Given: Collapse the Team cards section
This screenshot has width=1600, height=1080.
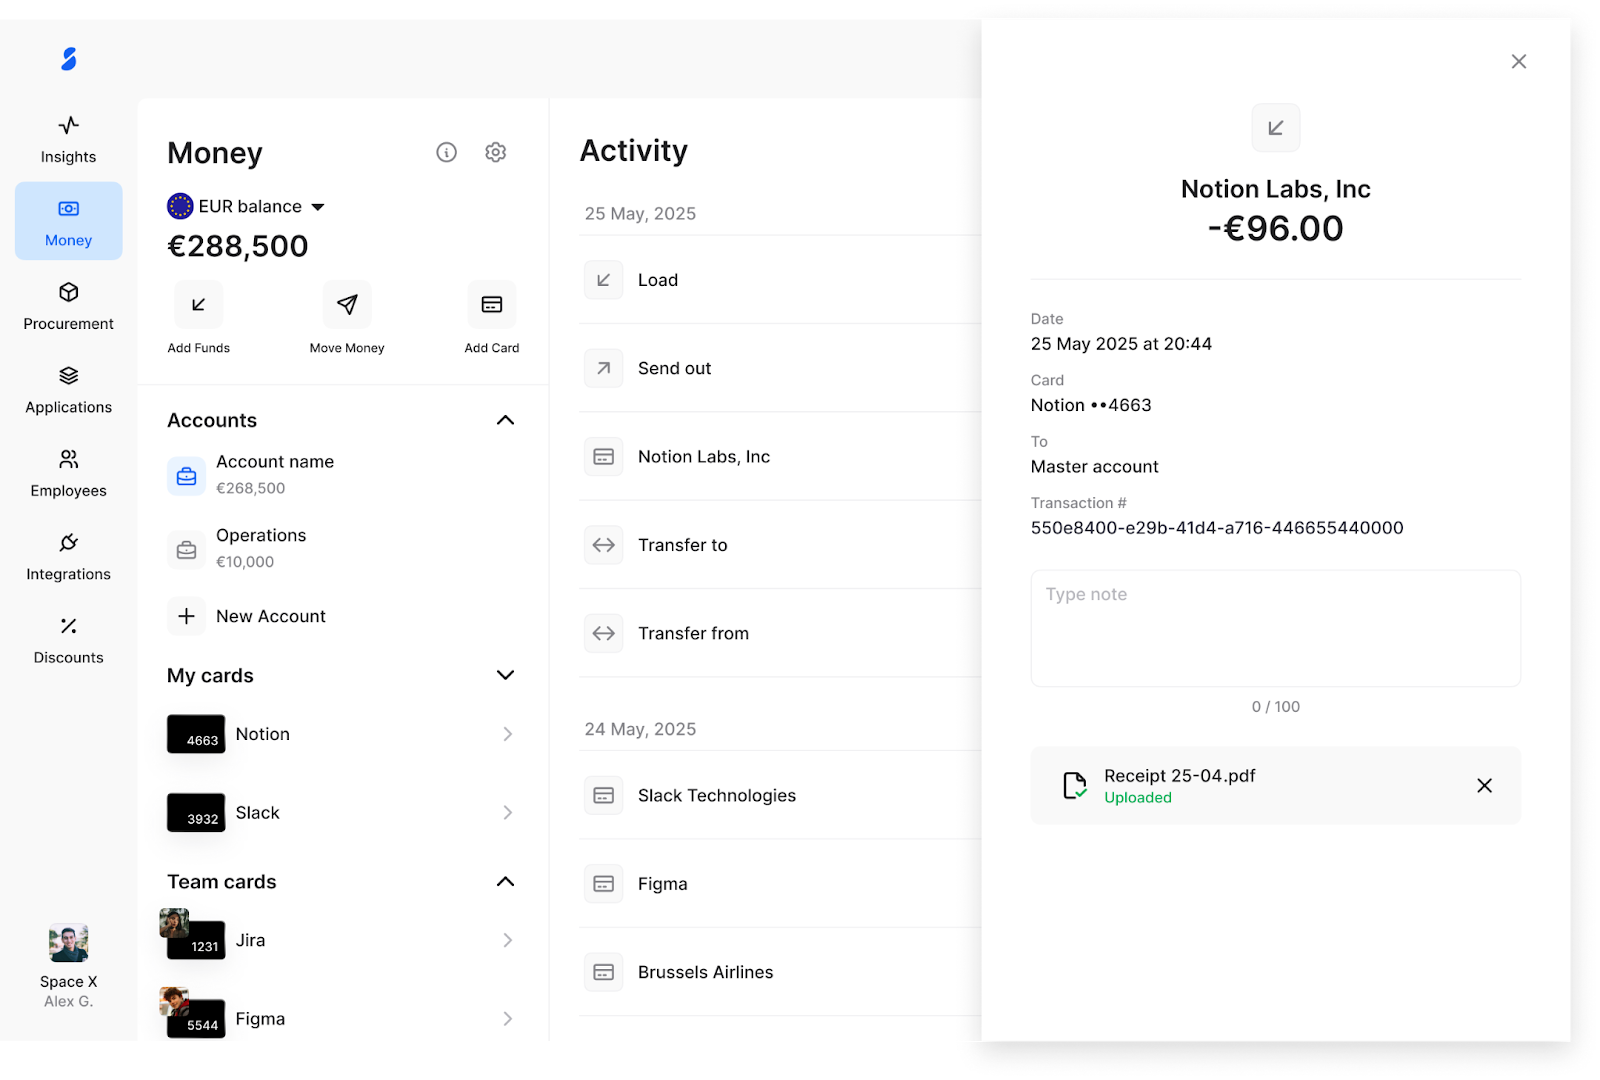Looking at the screenshot, I should click(505, 881).
